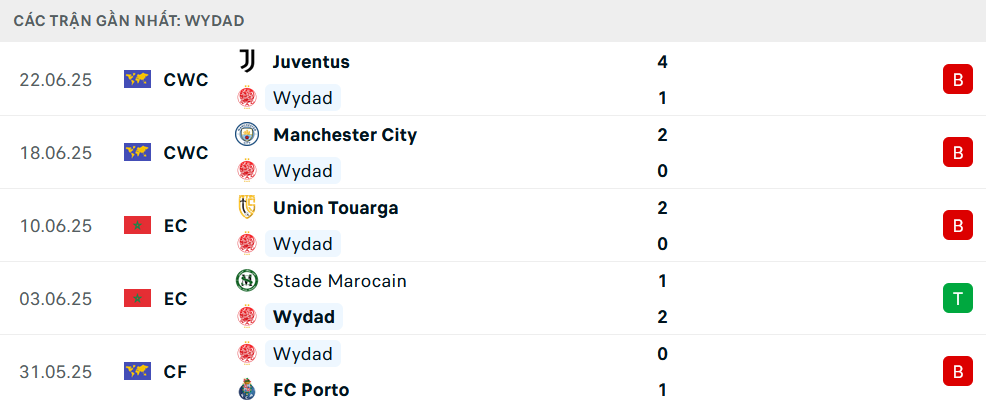The width and height of the screenshot is (986, 400).
Task: Click red B badge for the Juventus match
Action: tap(958, 80)
